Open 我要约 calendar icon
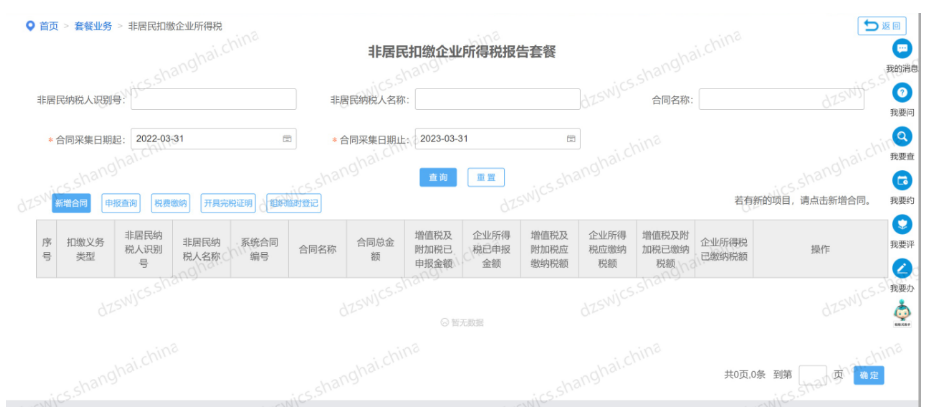 tap(902, 180)
